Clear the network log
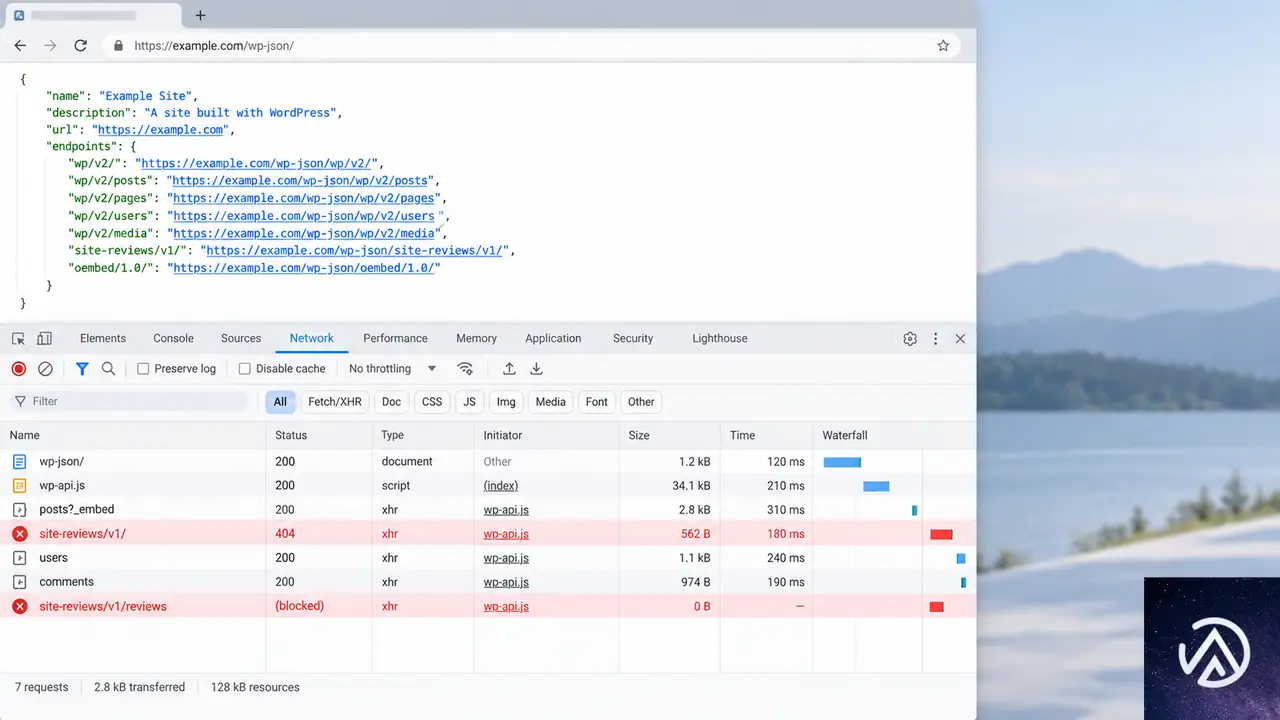 point(45,369)
